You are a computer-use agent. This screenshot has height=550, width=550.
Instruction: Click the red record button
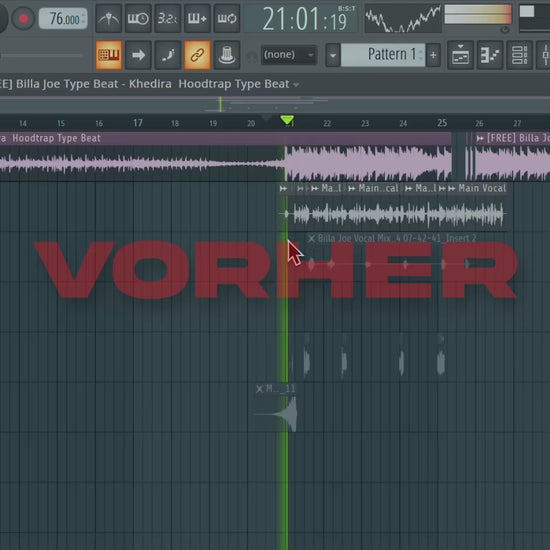[24, 18]
